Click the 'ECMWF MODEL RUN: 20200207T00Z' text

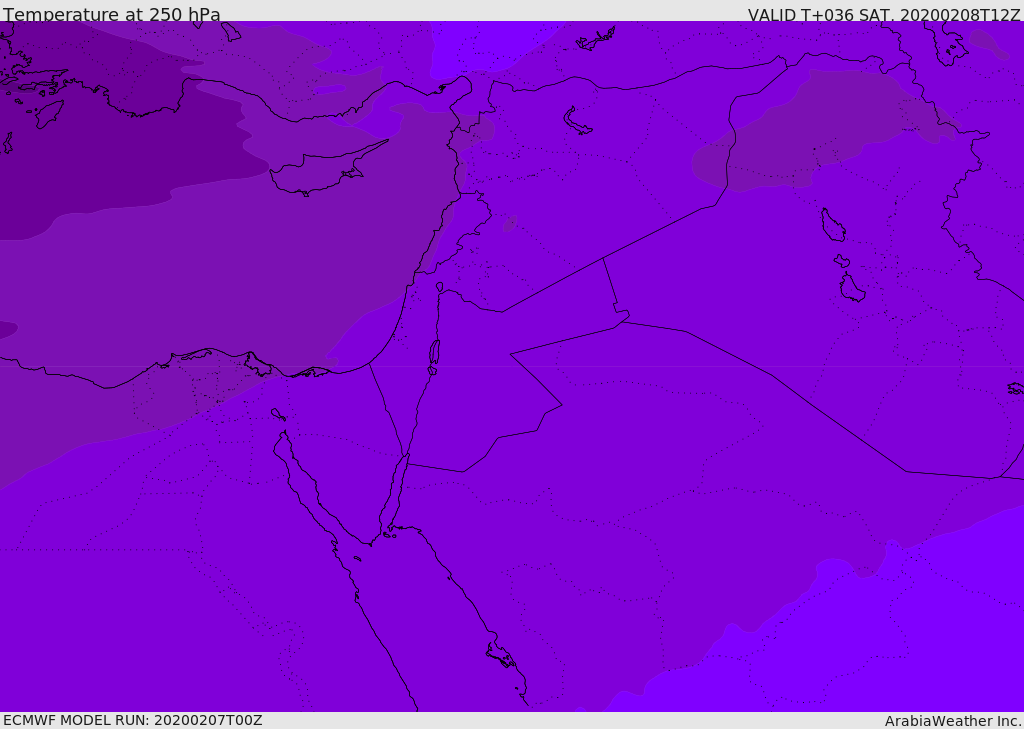133,720
